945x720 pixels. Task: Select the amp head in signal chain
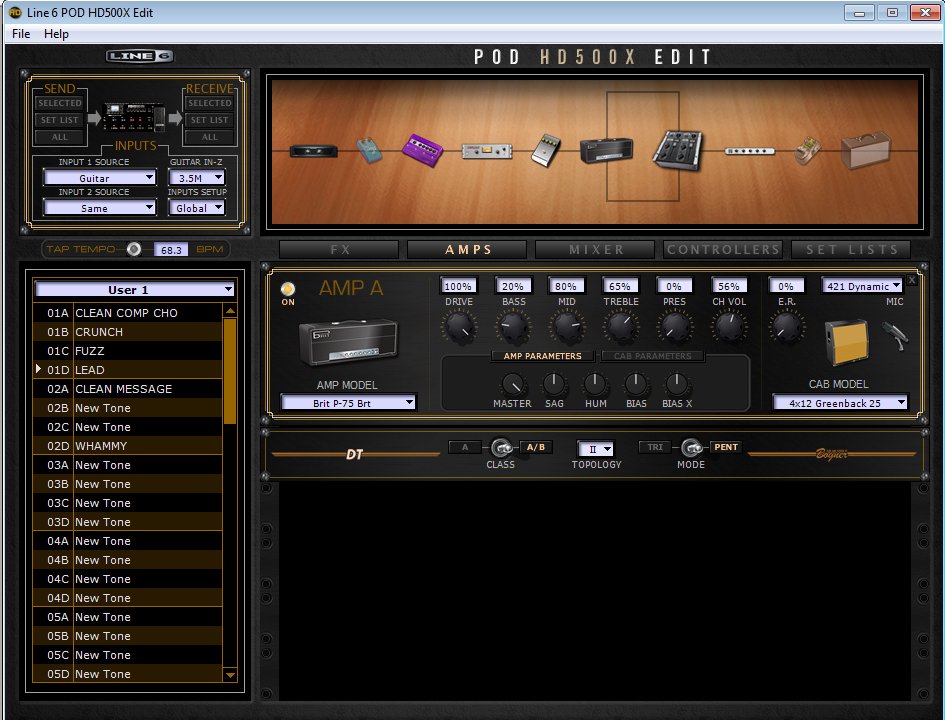point(606,151)
